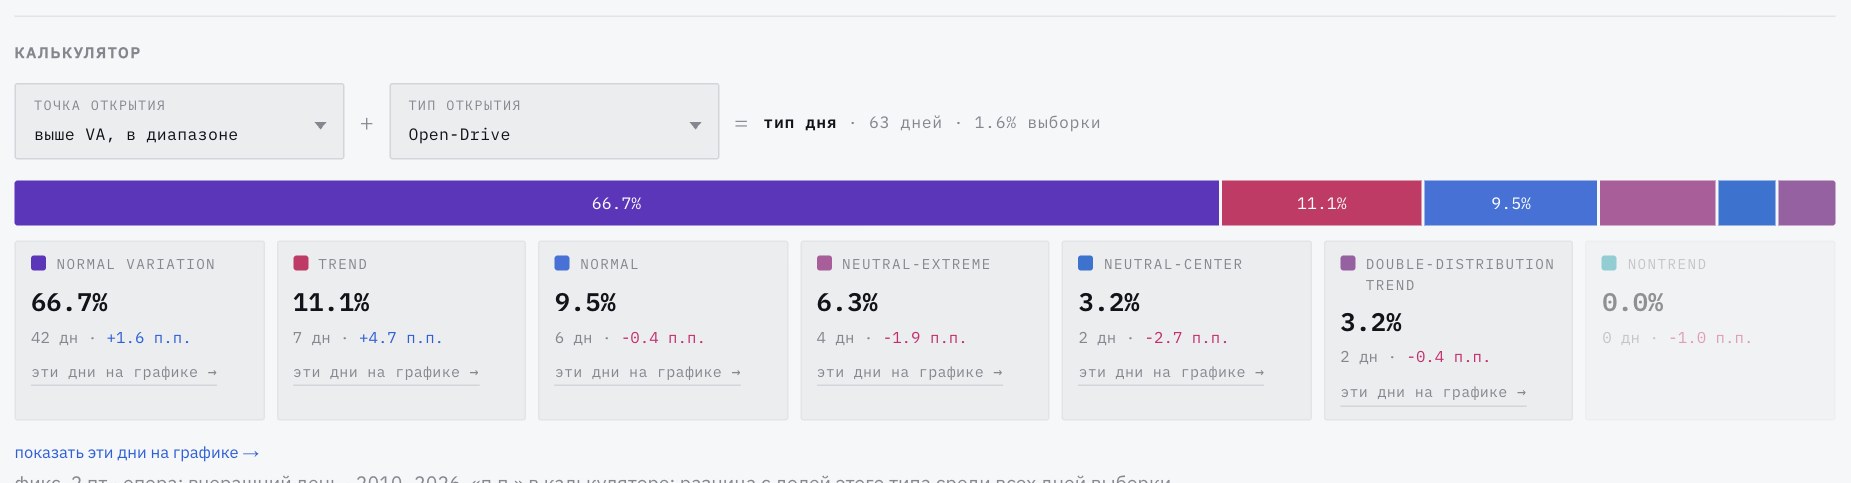The image size is (1851, 483).
Task: Open 'эти дни на графике' in Neutral-Center card
Action: pos(1172,372)
